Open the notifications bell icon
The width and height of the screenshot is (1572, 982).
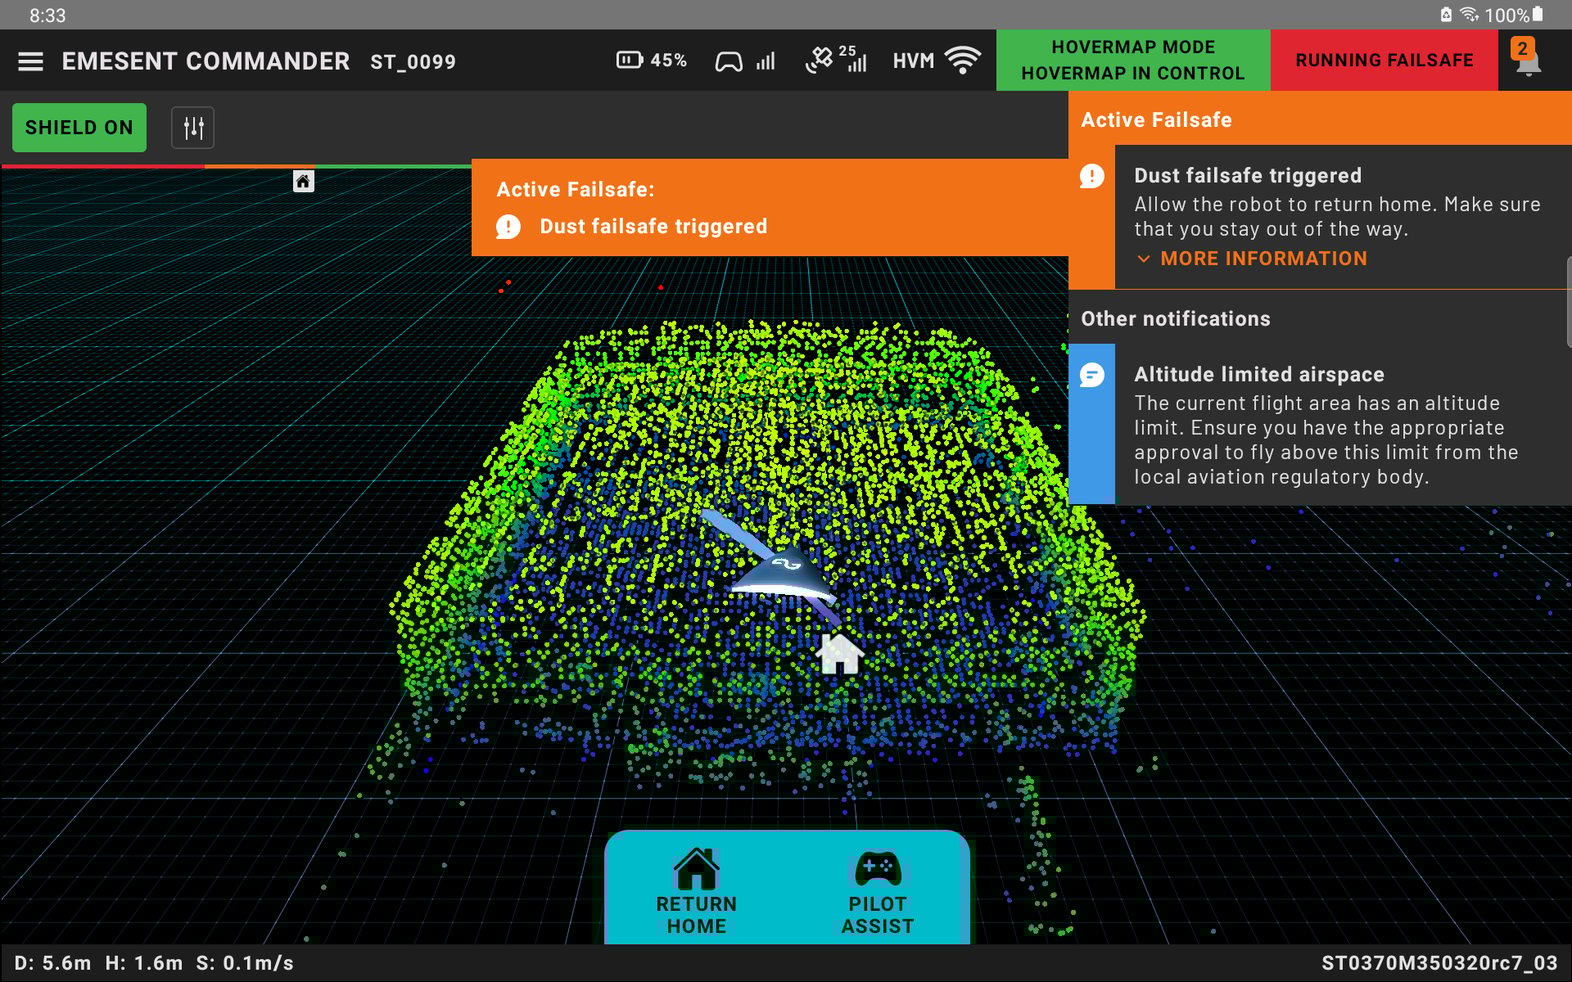[1526, 60]
